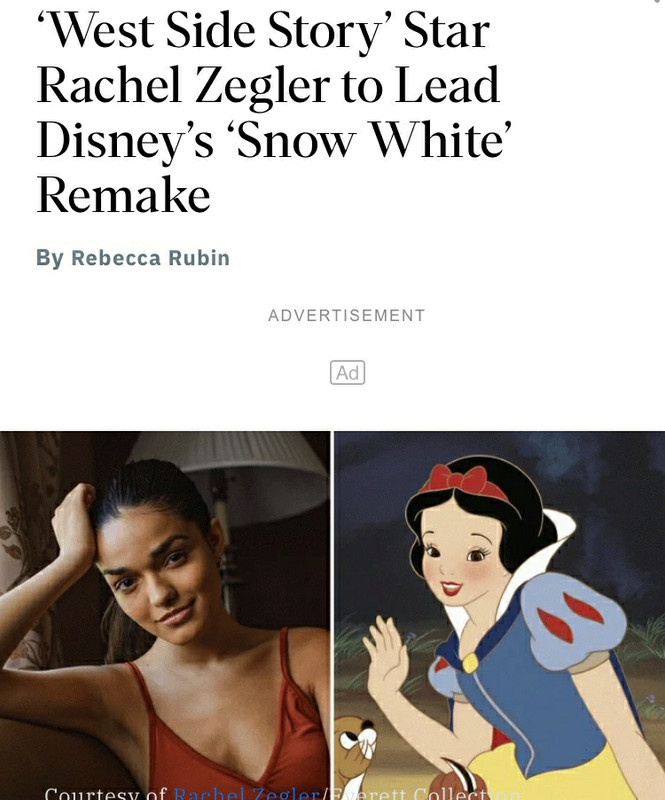
Task: Click the red bow on Snow White's hair
Action: [x=462, y=482]
